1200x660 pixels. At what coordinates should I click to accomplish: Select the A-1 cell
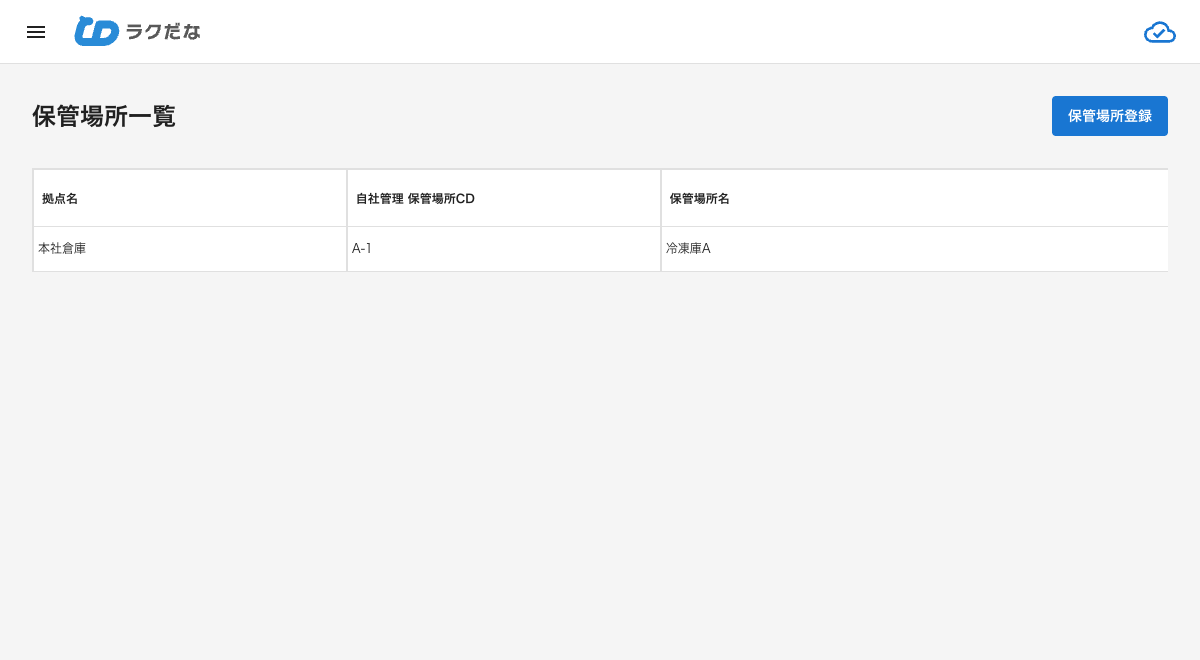click(x=504, y=249)
